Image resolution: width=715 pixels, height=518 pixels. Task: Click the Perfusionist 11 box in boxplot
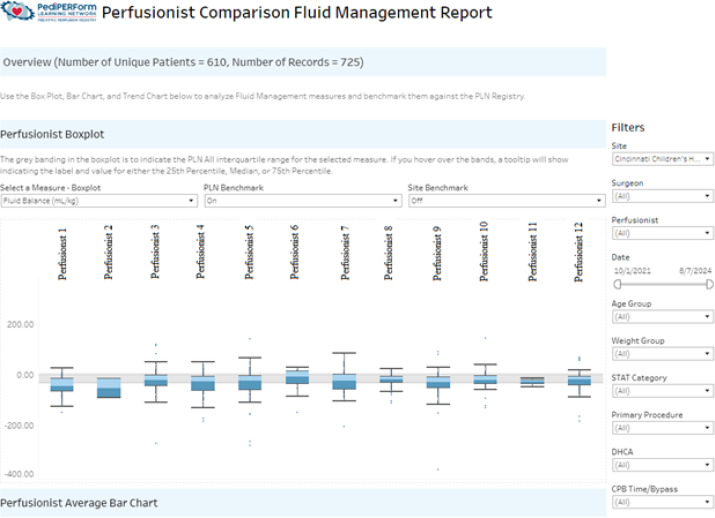[x=532, y=381]
